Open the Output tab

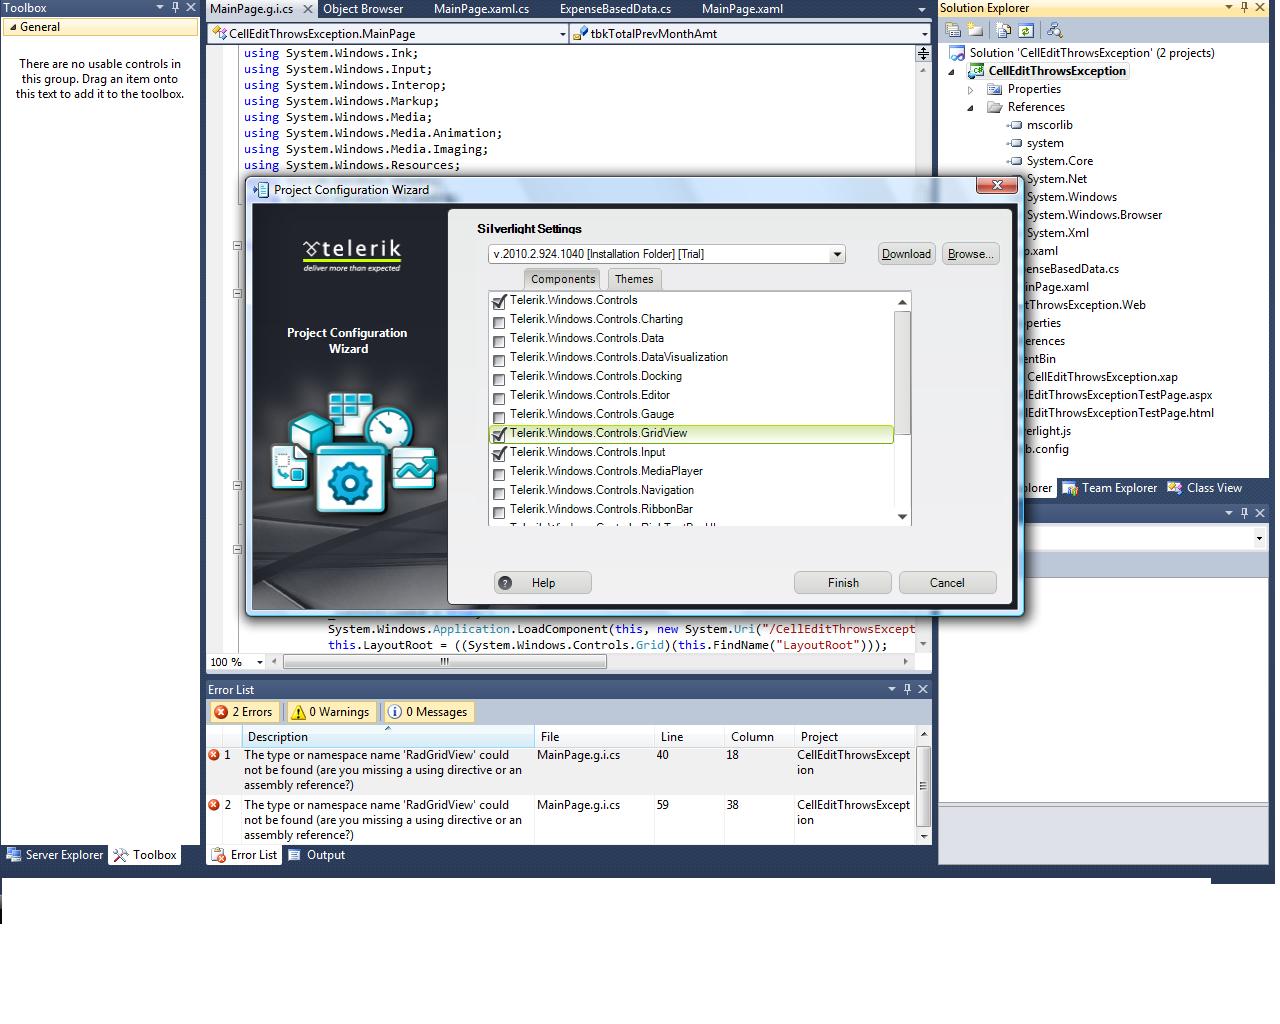[x=316, y=855]
